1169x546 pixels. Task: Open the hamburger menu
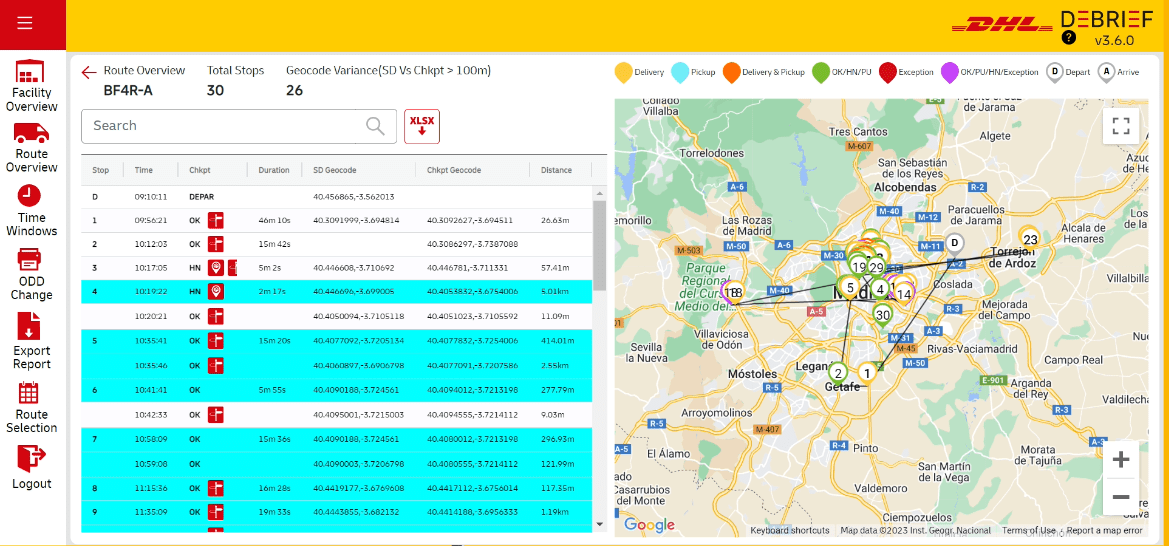pos(25,23)
